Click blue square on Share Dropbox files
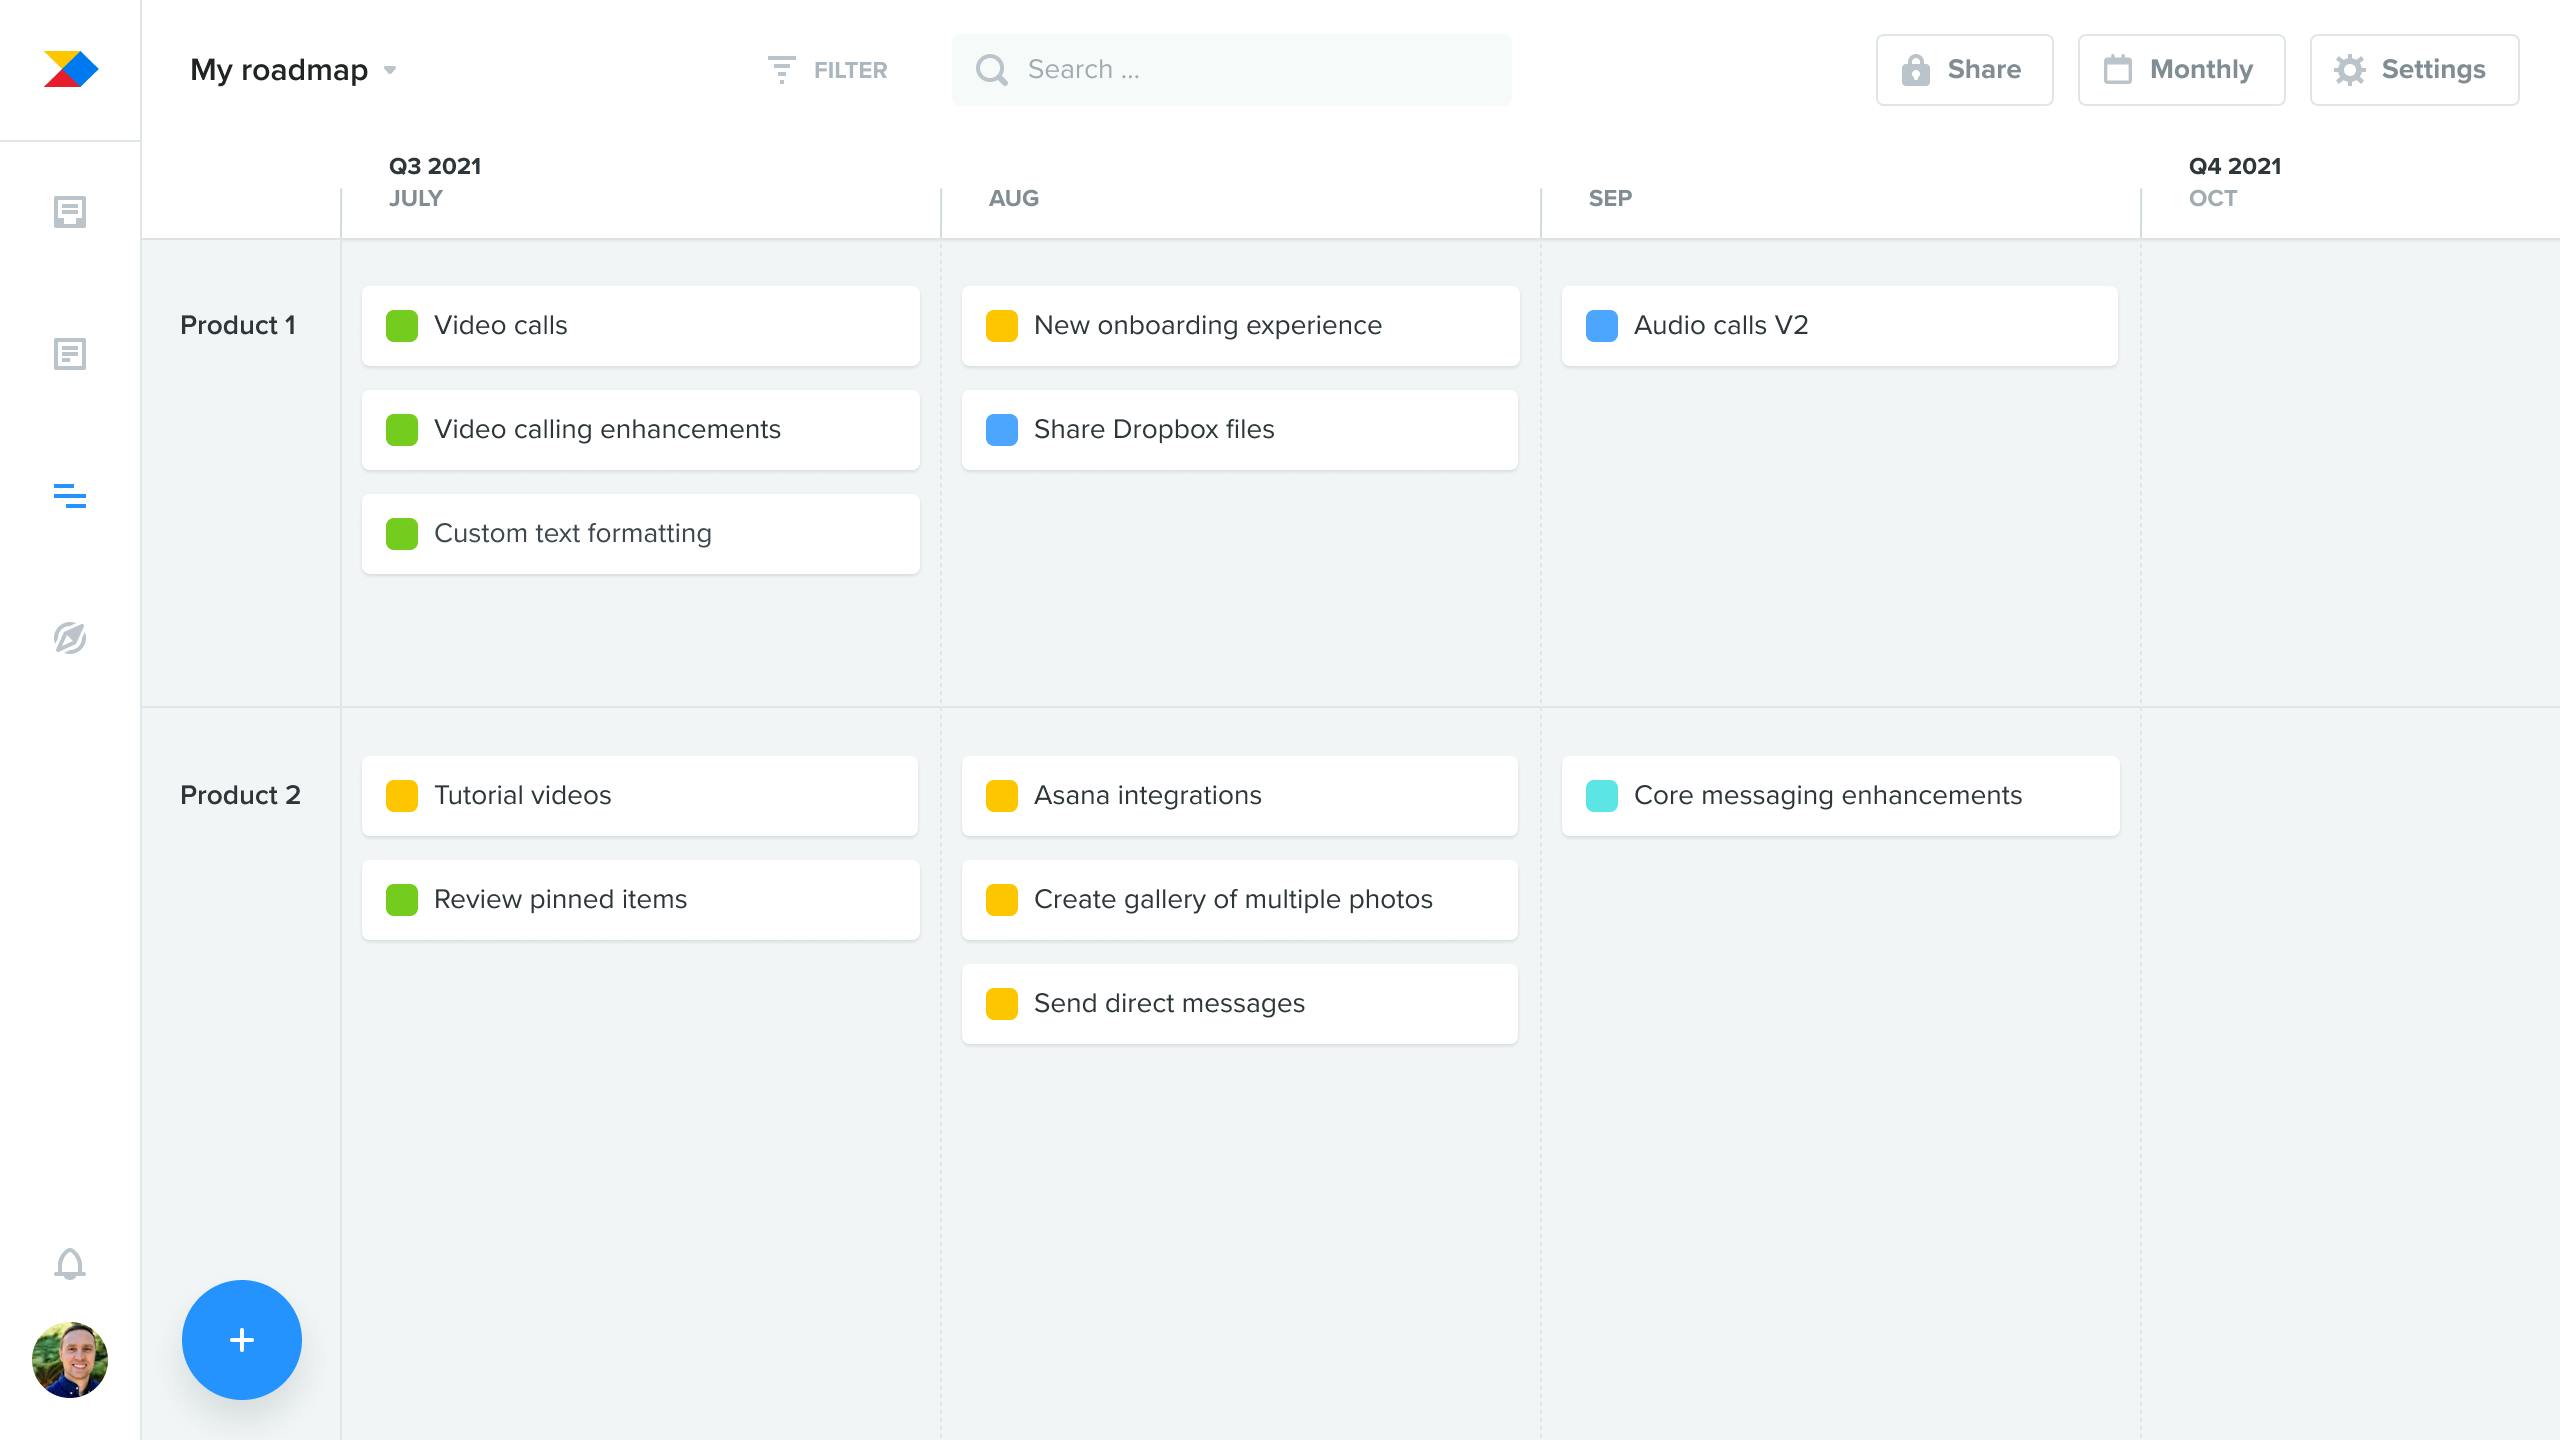2560x1440 pixels. tap(1002, 430)
